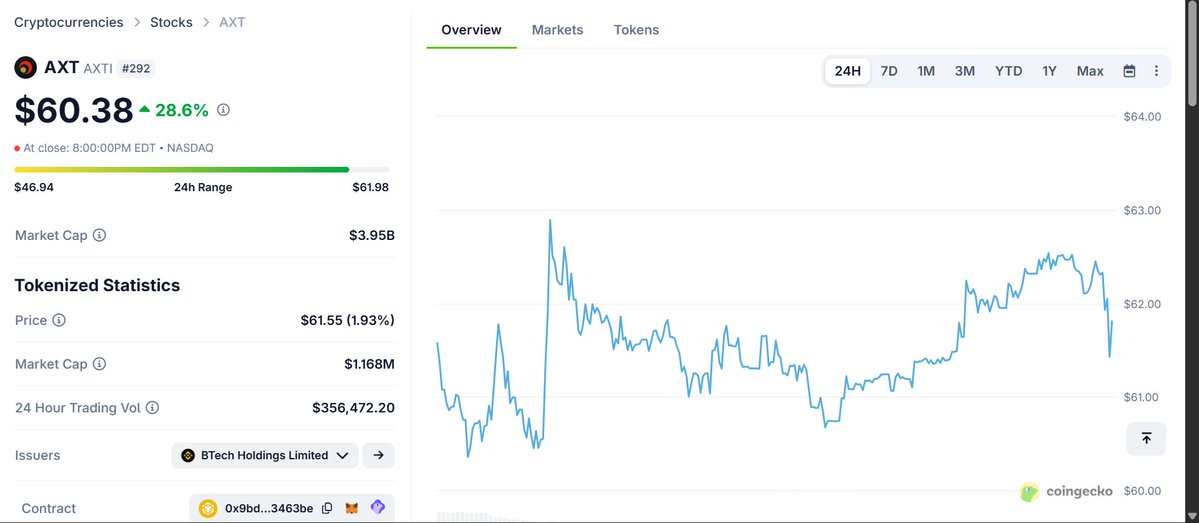This screenshot has height=523, width=1199.
Task: Click the $61.55 (1.93%) tokenized price
Action: tap(348, 320)
